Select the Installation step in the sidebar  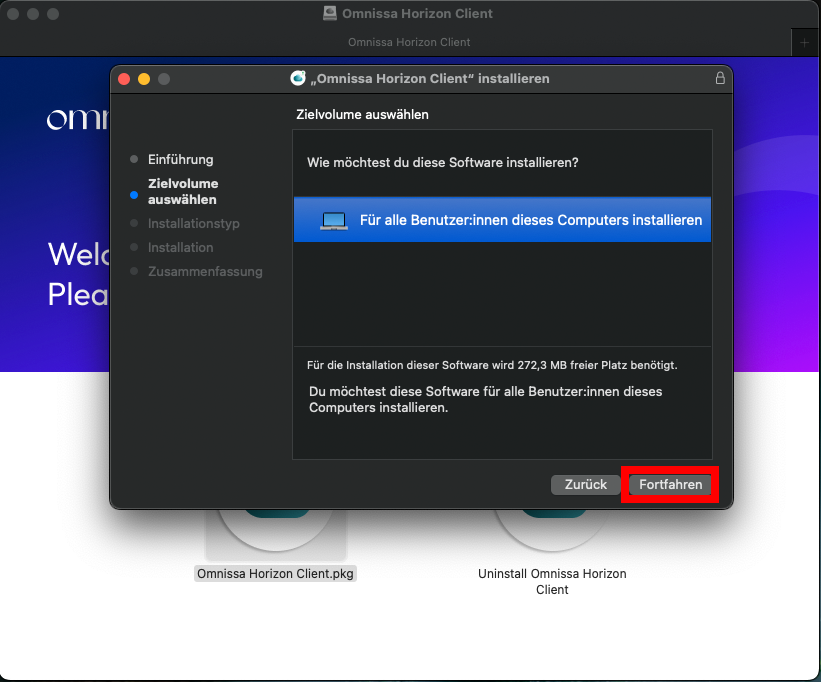pos(180,247)
